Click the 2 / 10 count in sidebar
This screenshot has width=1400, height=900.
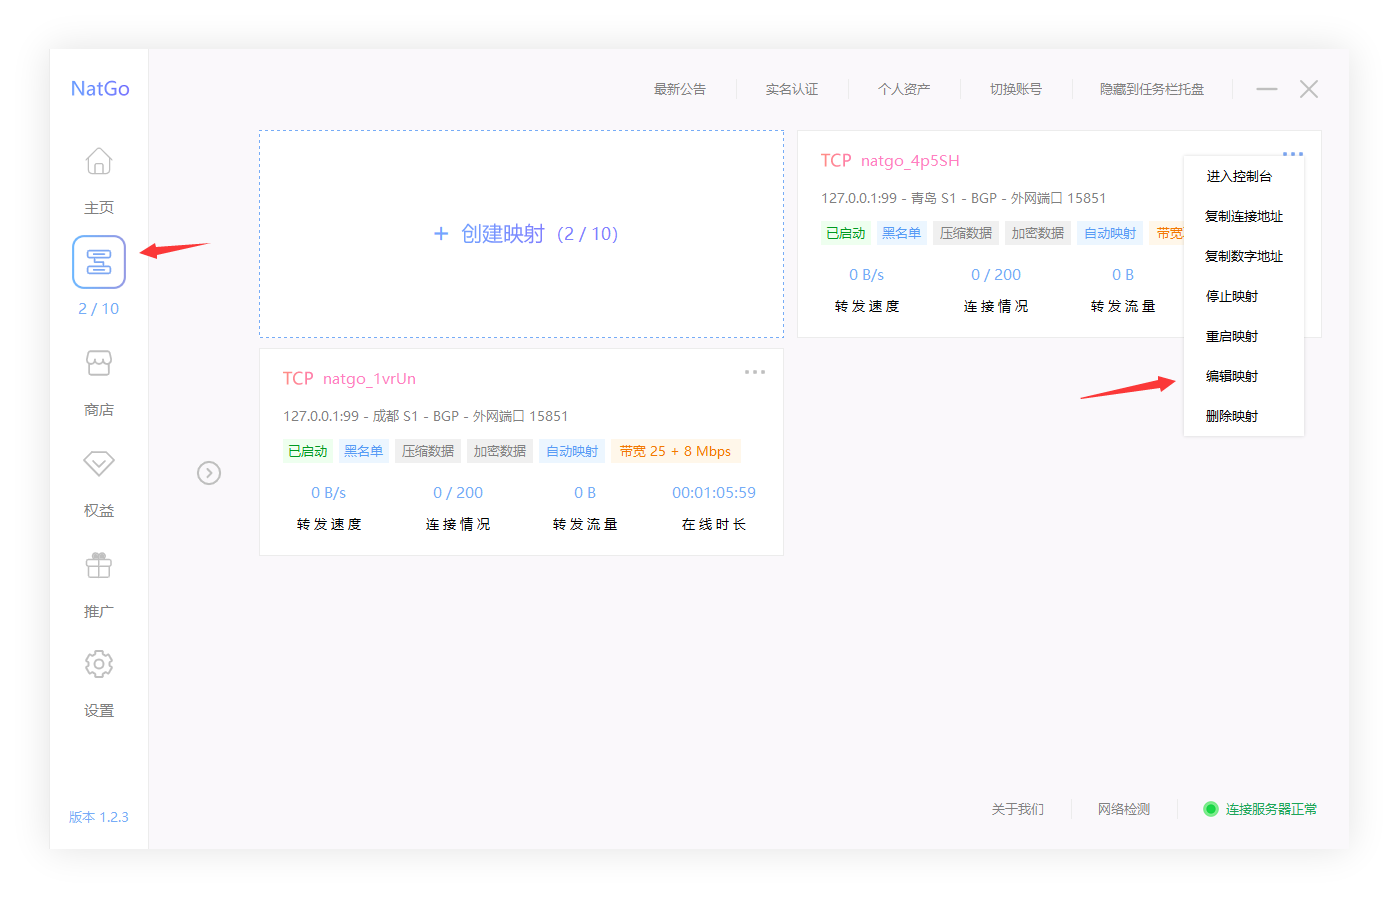99,309
